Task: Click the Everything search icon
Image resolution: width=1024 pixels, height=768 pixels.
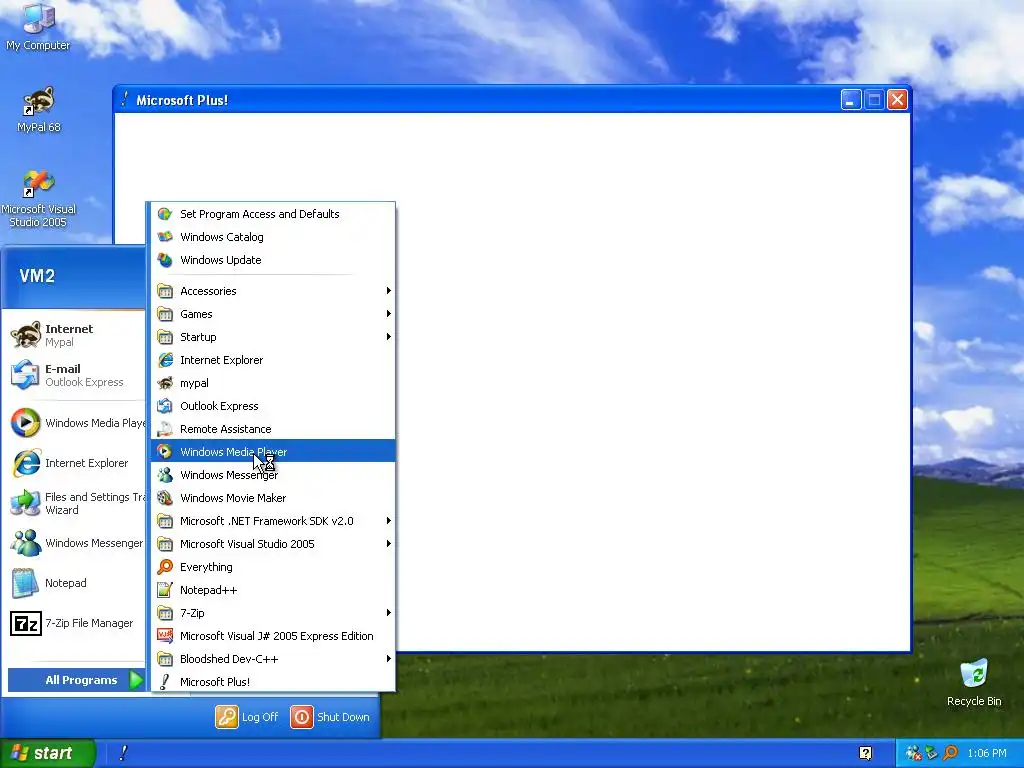Action: (165, 567)
